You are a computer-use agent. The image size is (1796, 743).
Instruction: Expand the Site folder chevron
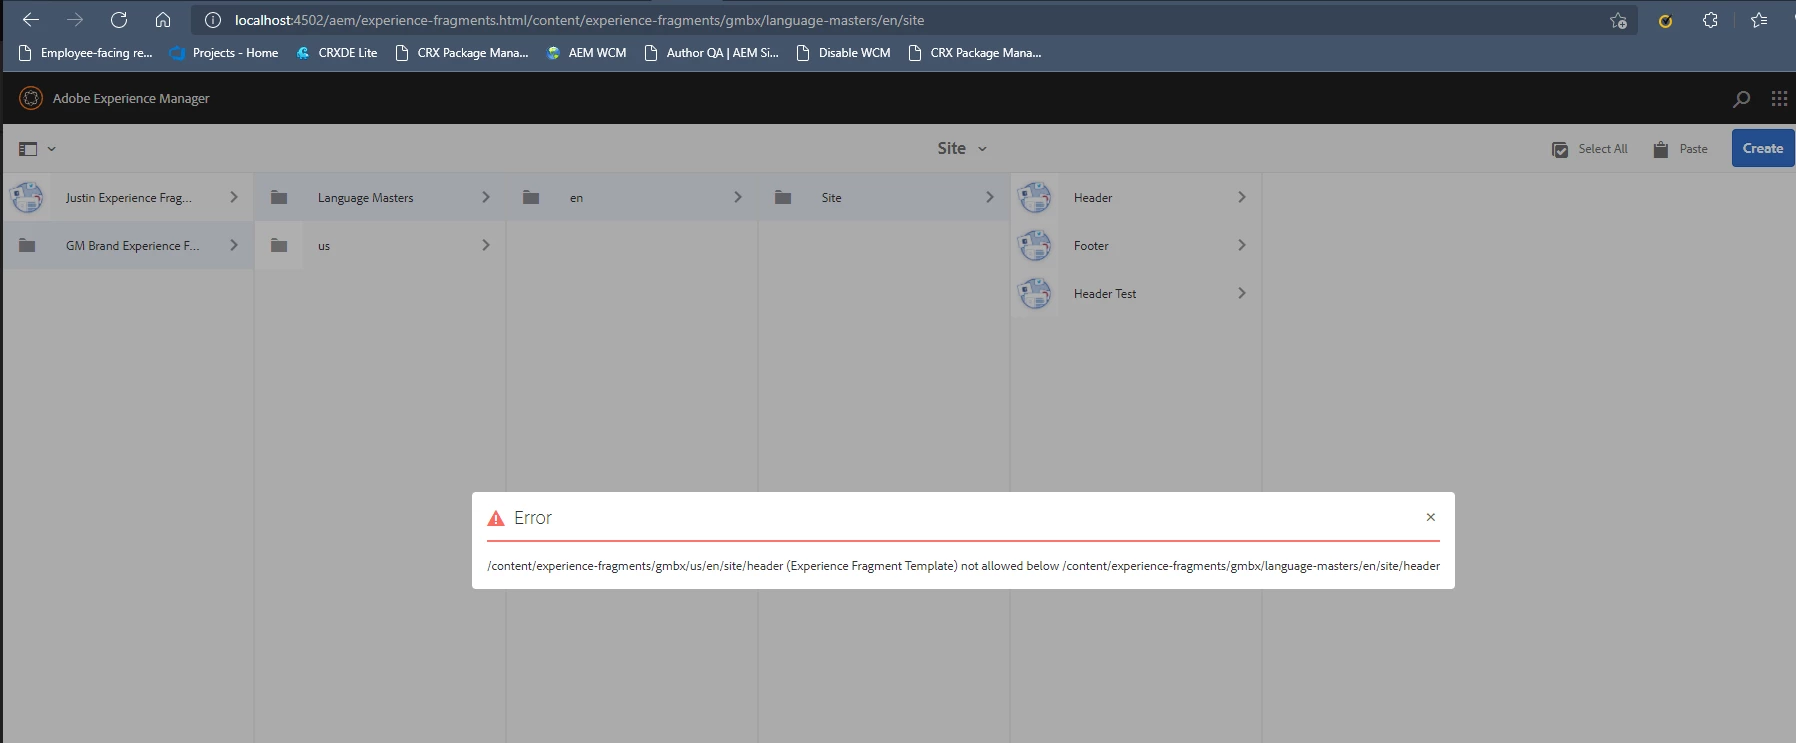click(990, 197)
